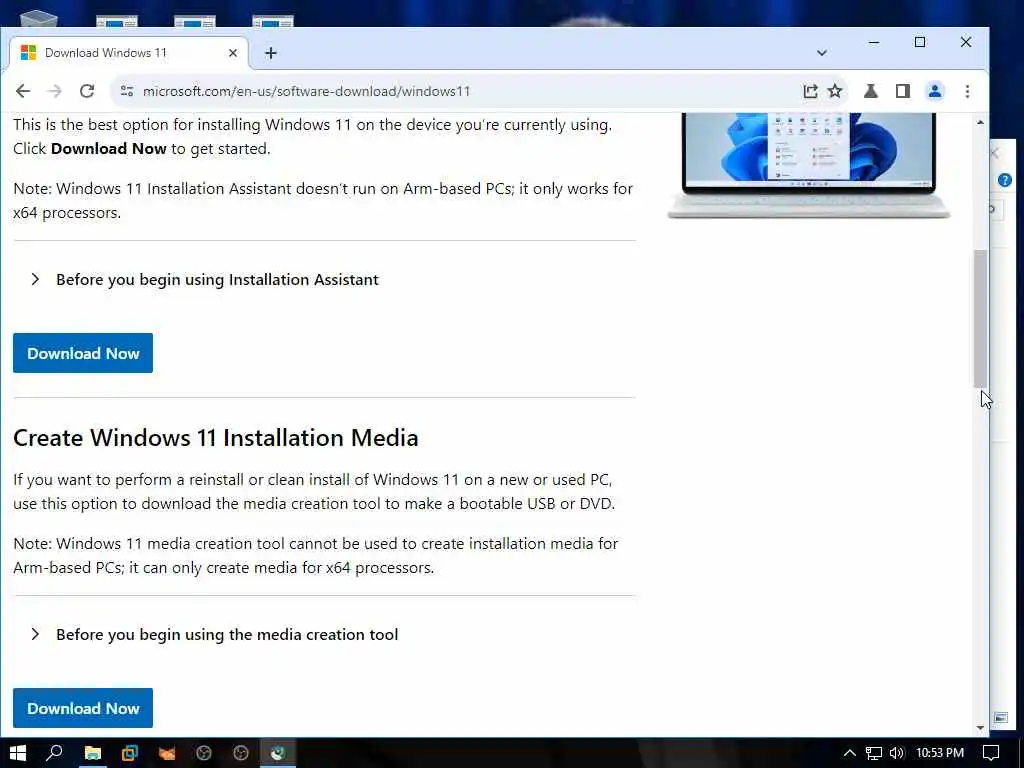Click the Create Windows 11 Installation Media heading

pos(216,438)
